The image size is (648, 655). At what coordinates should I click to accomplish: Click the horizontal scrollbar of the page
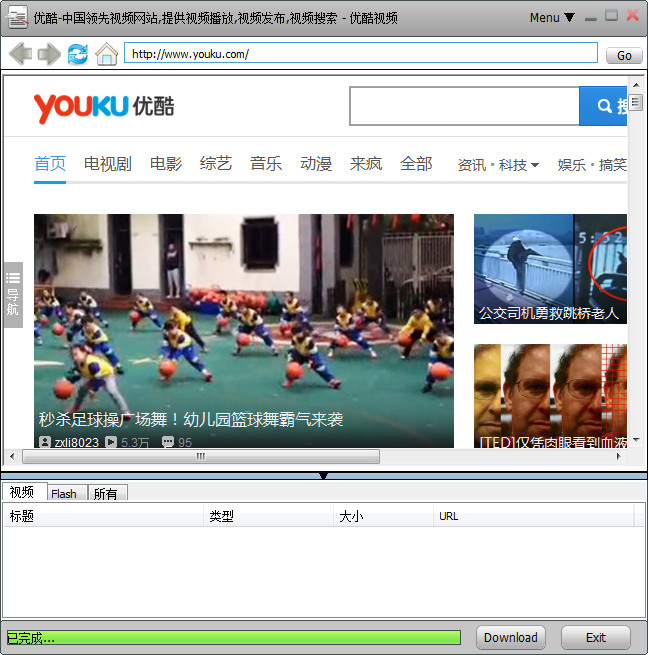pos(200,456)
